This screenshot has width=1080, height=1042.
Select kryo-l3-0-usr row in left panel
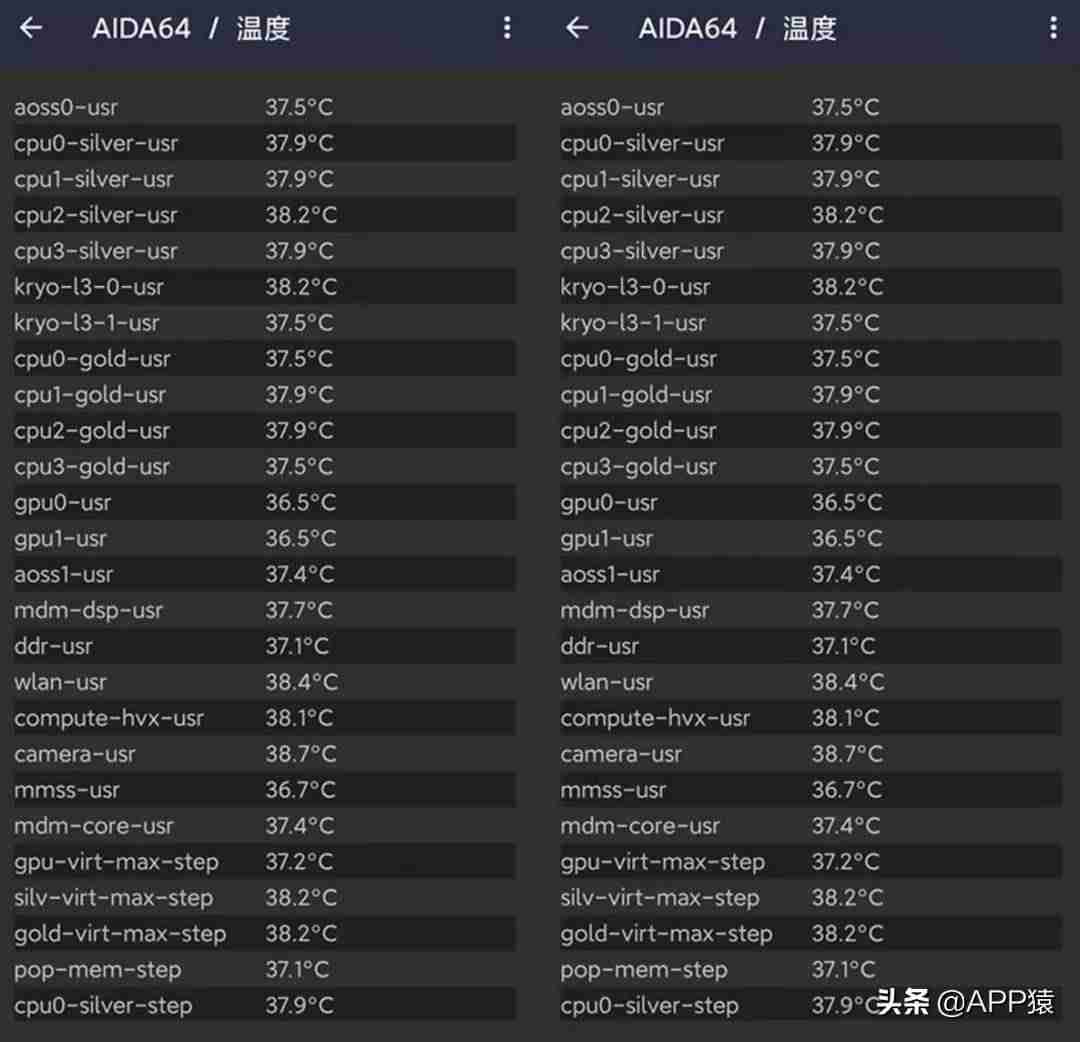[264, 286]
